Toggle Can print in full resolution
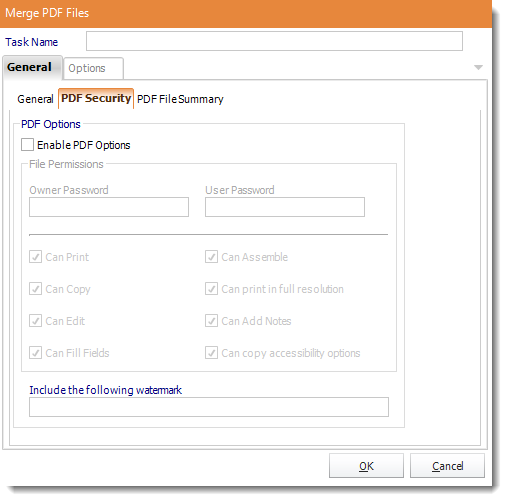This screenshot has width=507, height=501. pyautogui.click(x=211, y=289)
